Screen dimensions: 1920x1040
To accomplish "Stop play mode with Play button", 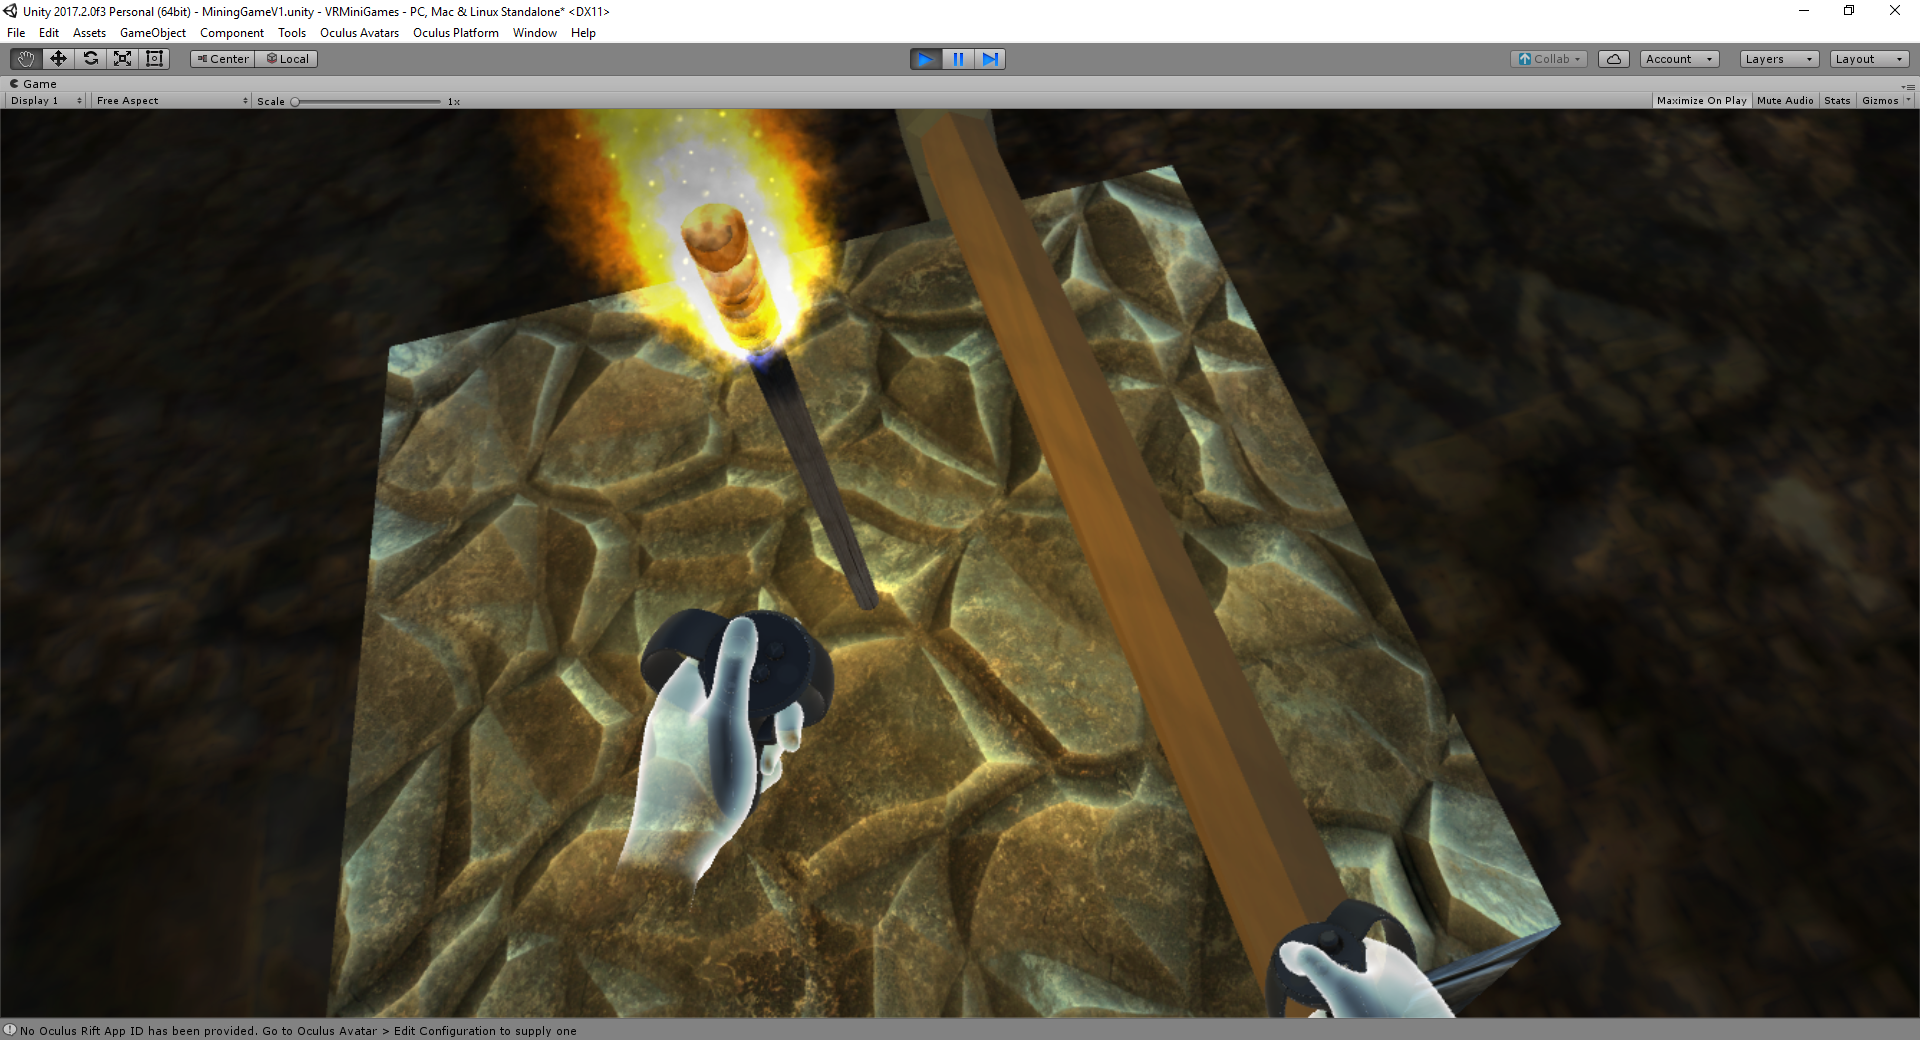I will (925, 59).
